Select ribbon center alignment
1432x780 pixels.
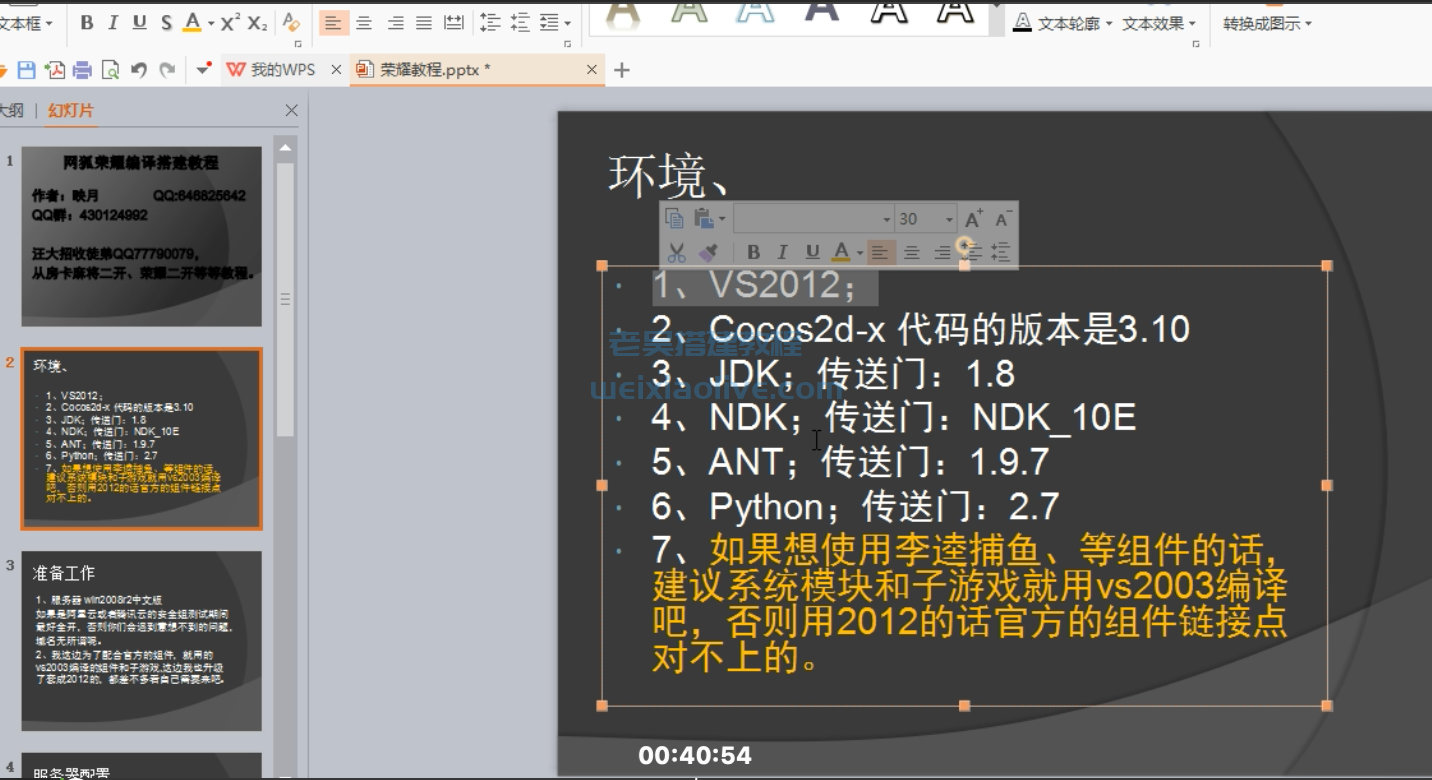tap(364, 23)
